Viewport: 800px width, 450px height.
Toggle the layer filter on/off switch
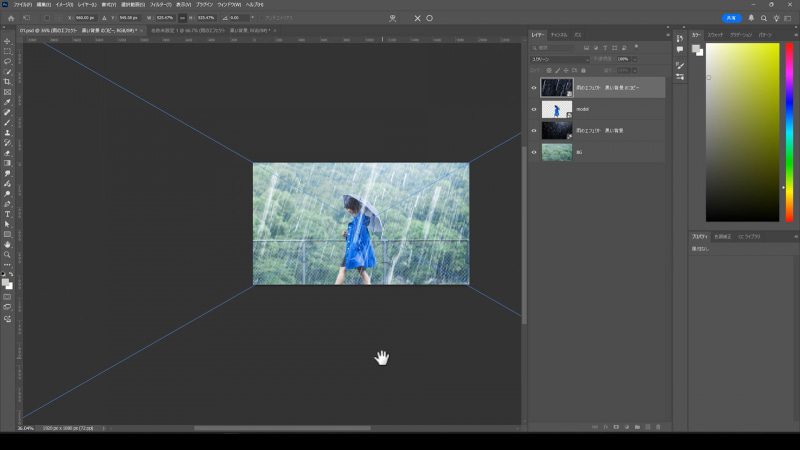[636, 47]
